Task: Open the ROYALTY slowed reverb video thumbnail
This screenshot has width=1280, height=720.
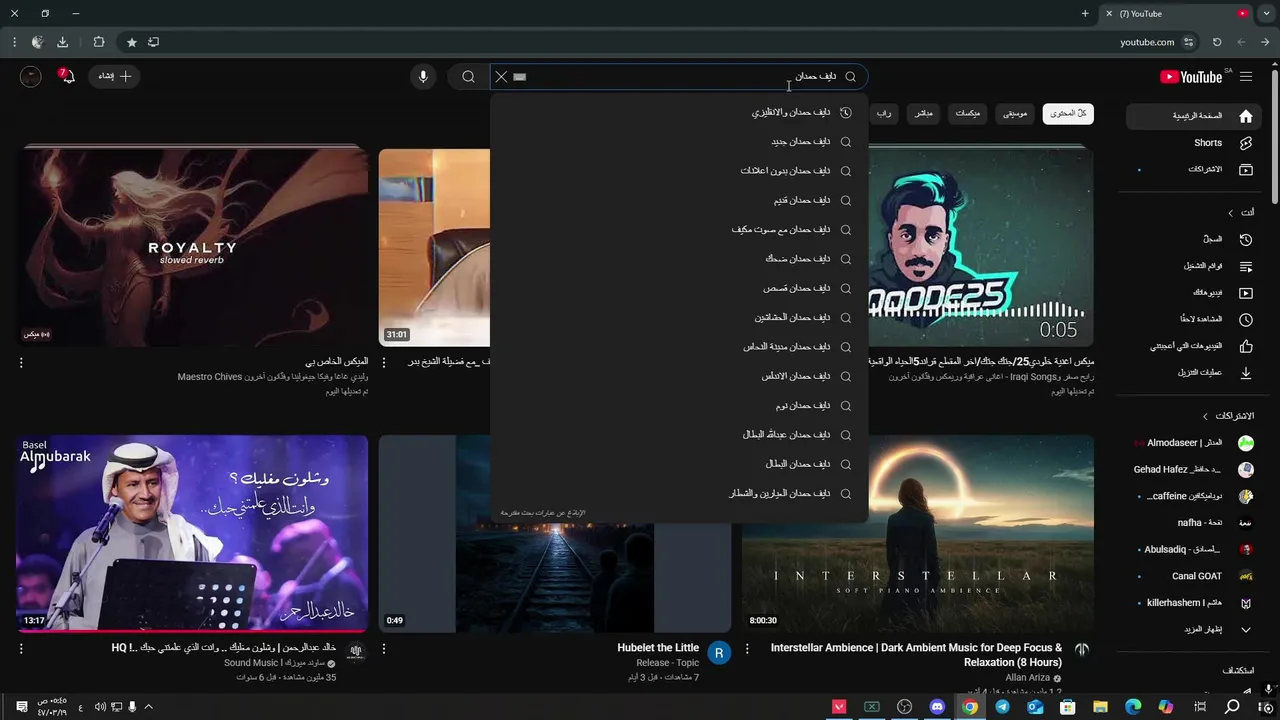Action: pos(192,247)
